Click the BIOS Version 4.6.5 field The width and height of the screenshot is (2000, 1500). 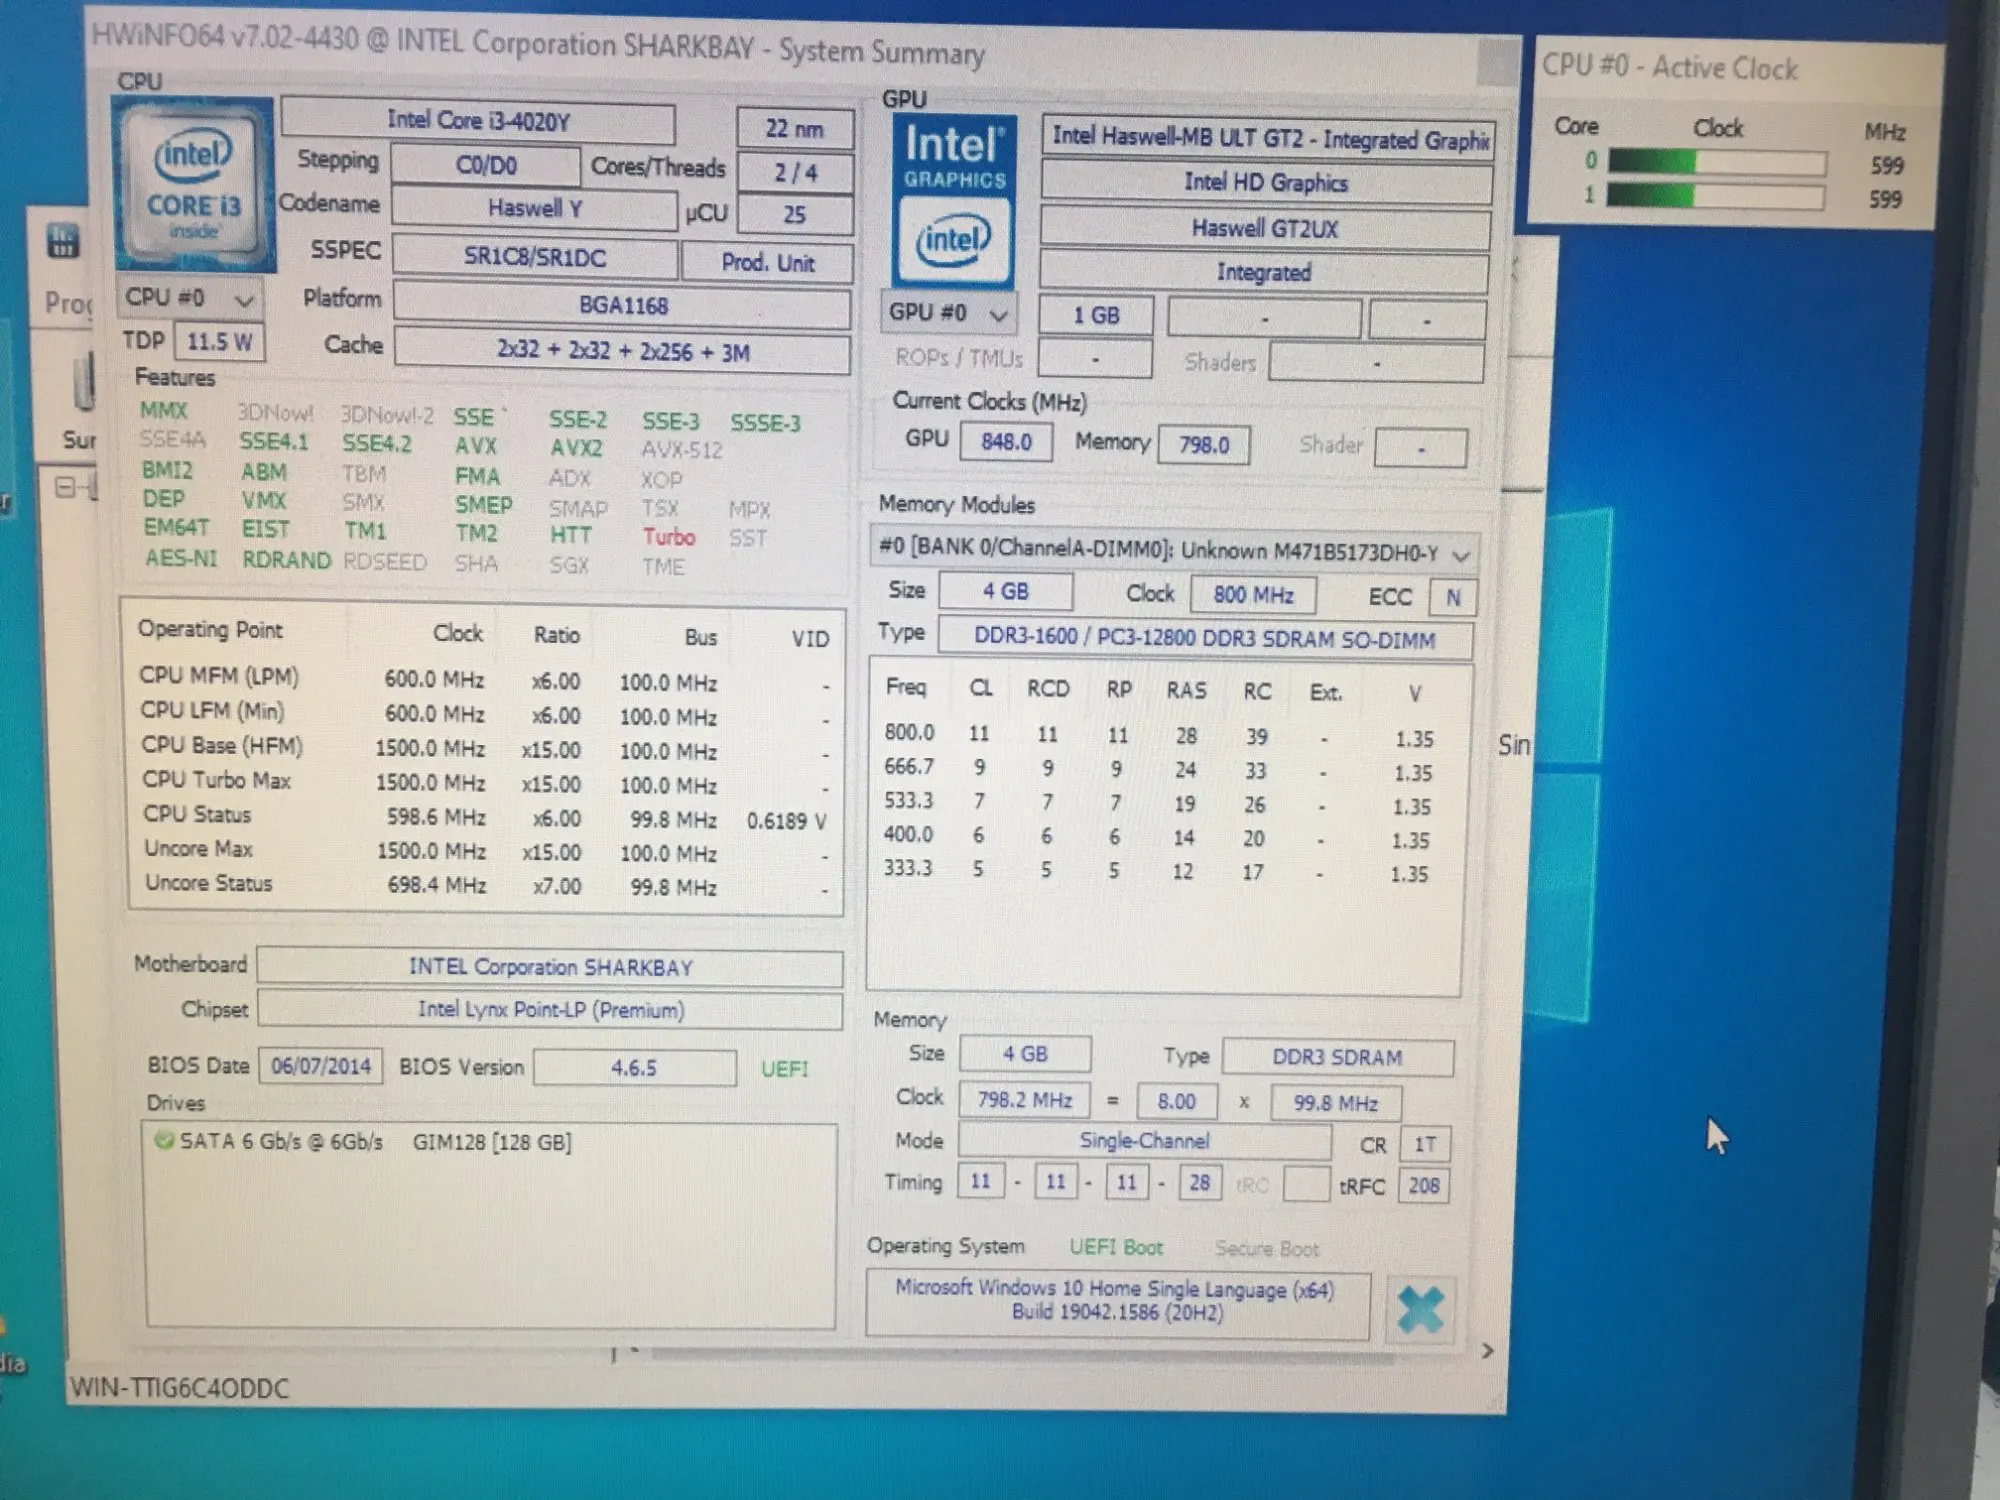point(634,1068)
